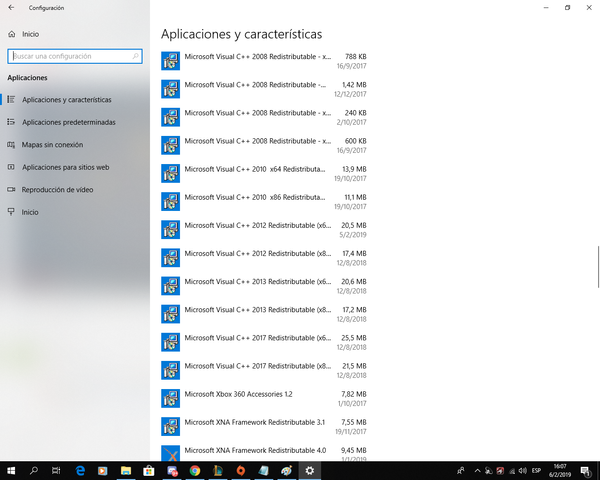Open the paint palette icon in the taskbar
The width and height of the screenshot is (600, 480).
coord(287,470)
